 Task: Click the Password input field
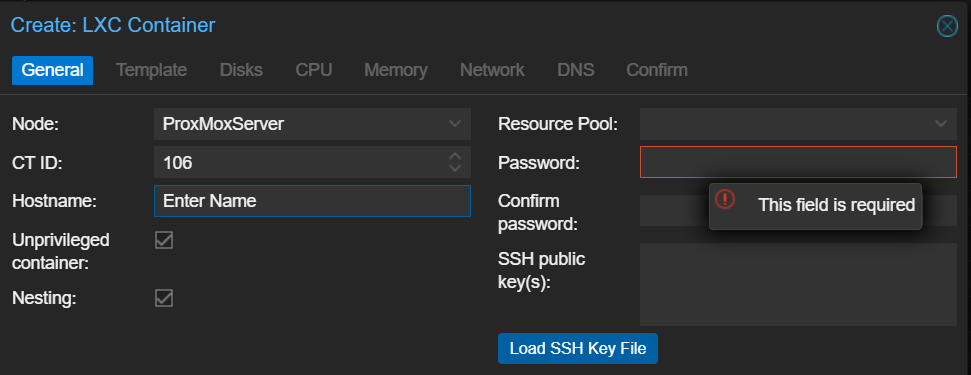pos(798,162)
